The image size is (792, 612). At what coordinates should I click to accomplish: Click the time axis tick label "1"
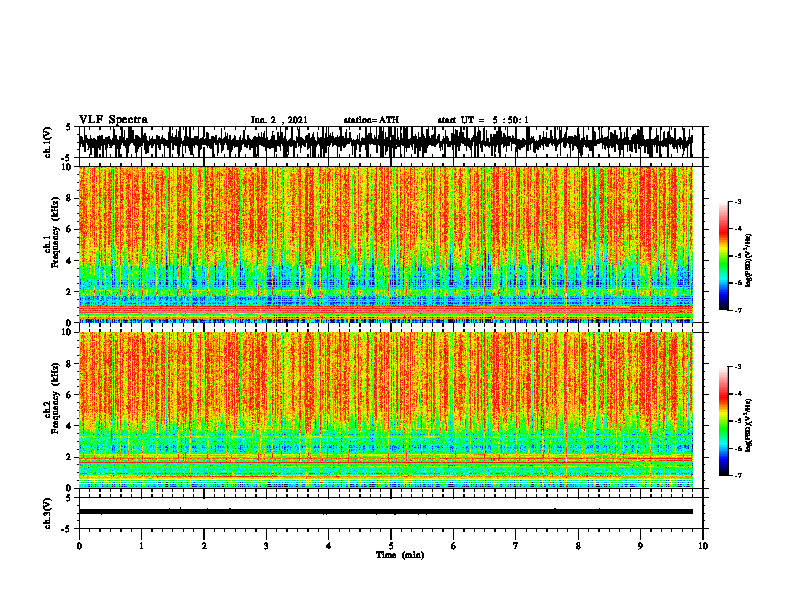pos(141,546)
